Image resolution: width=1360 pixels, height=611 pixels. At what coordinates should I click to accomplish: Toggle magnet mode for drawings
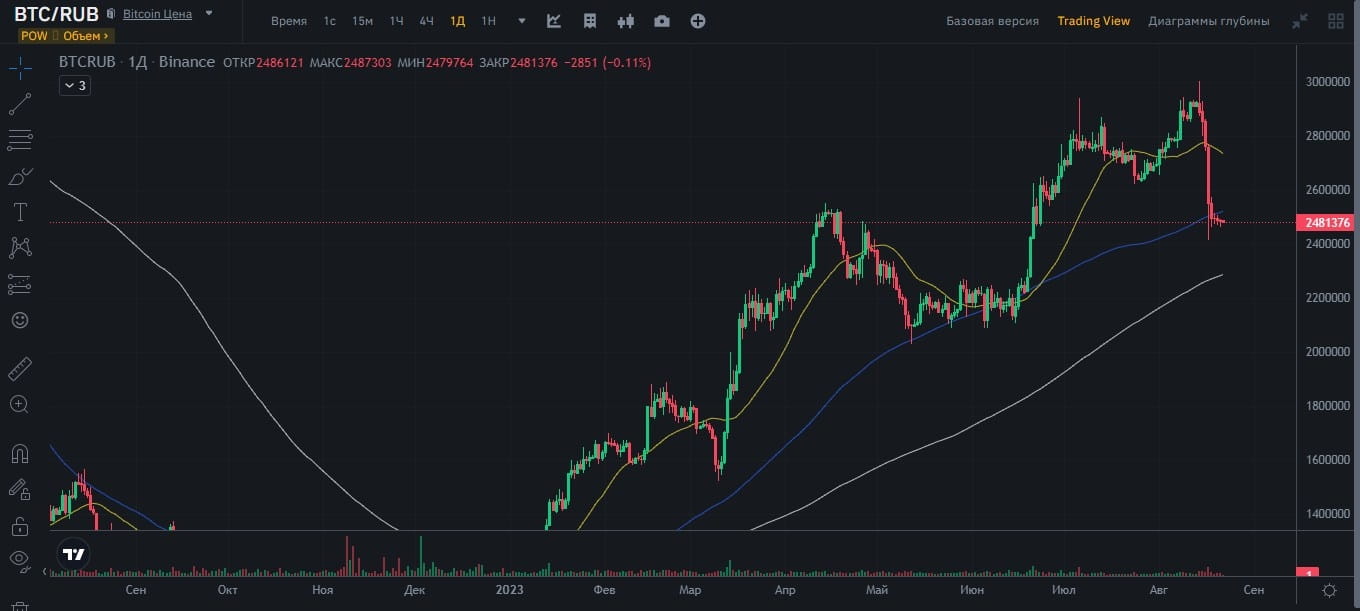(19, 453)
